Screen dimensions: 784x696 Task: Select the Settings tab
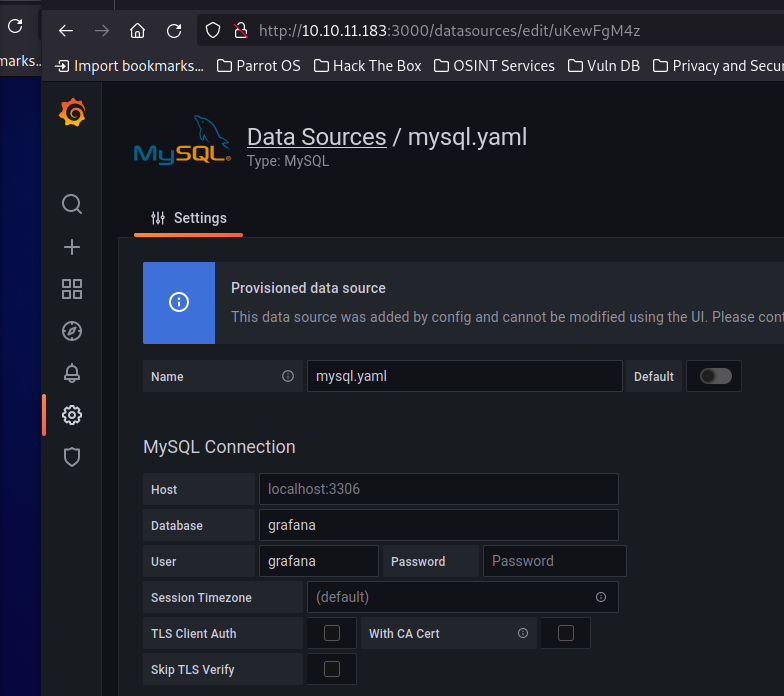(189, 218)
